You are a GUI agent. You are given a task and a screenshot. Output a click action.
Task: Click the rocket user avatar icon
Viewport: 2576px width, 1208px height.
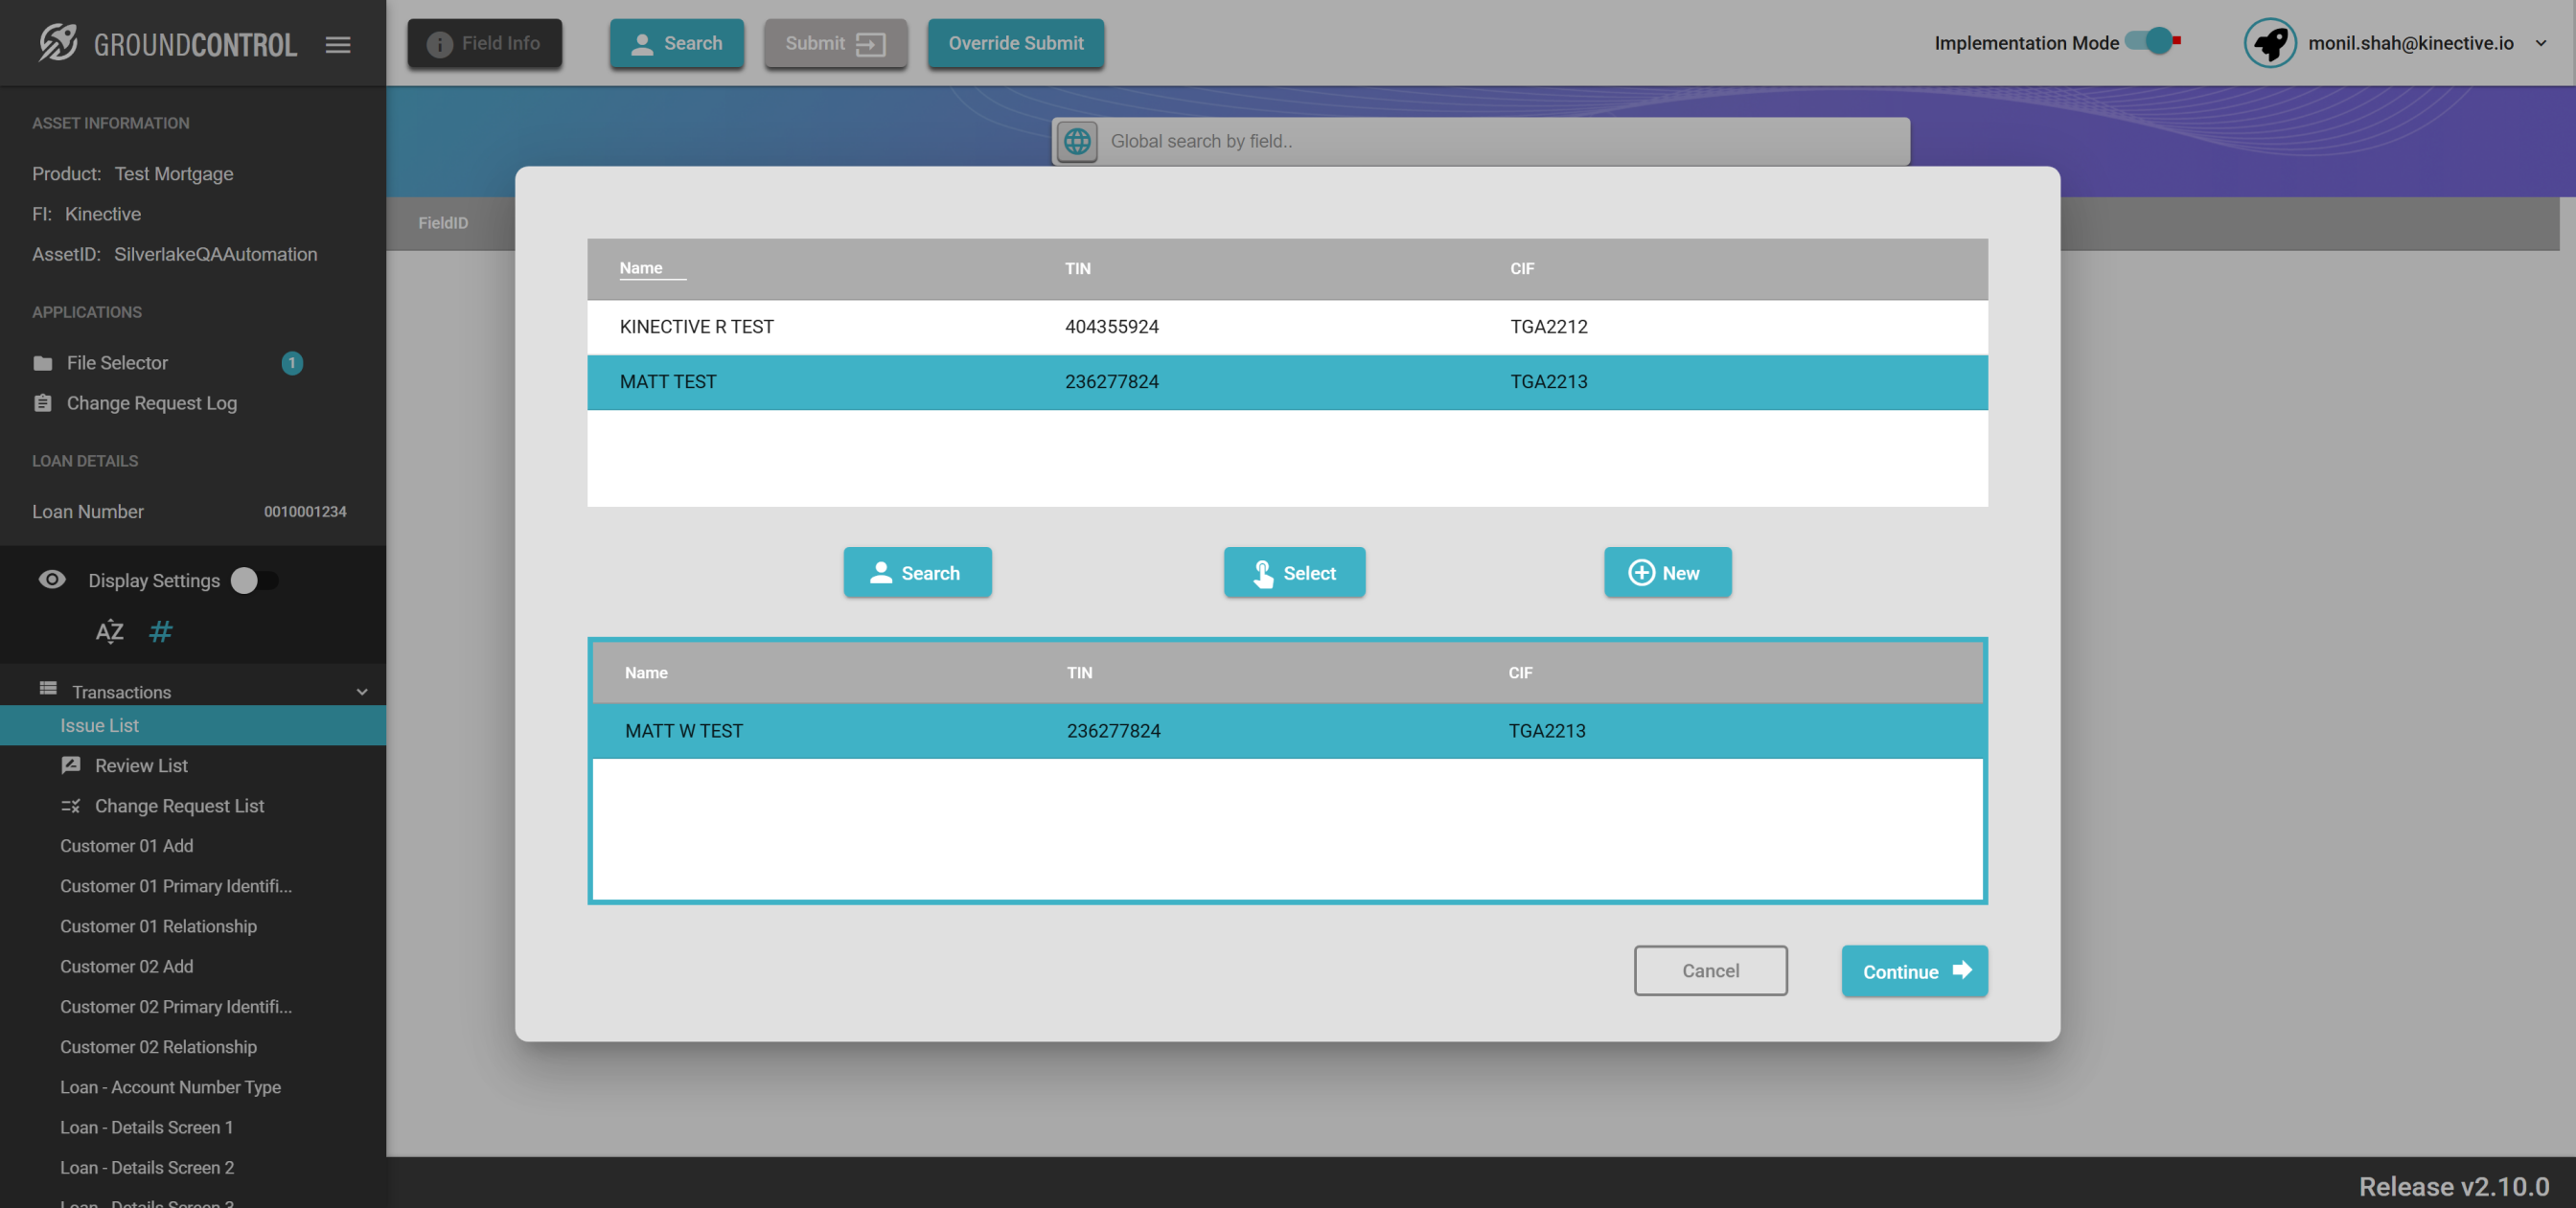[x=2269, y=43]
